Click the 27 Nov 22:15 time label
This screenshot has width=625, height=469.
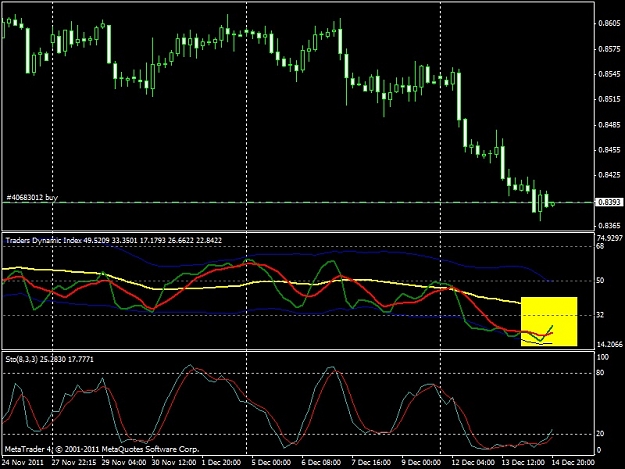coord(74,463)
